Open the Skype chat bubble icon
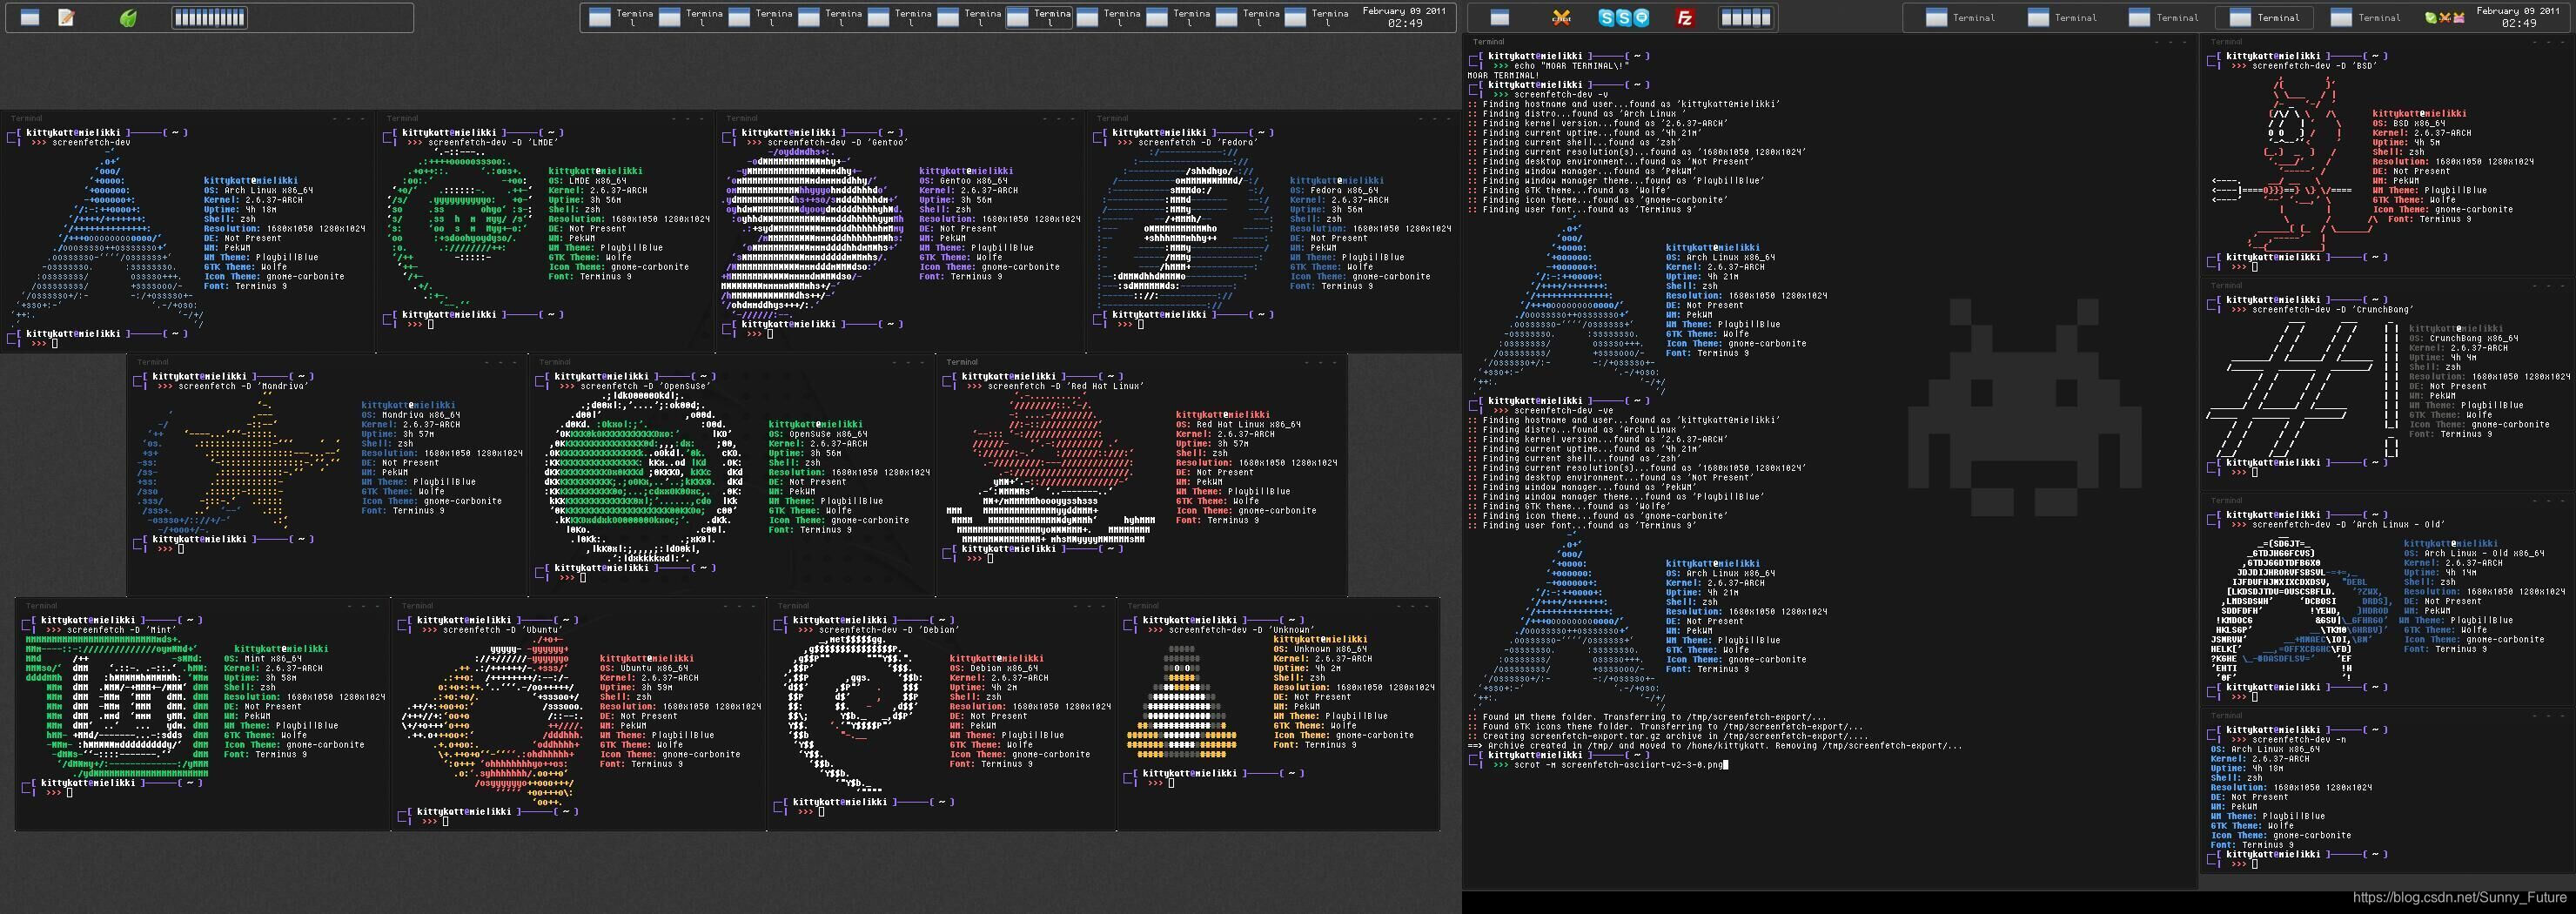The height and width of the screenshot is (914, 2576). (x=1642, y=17)
